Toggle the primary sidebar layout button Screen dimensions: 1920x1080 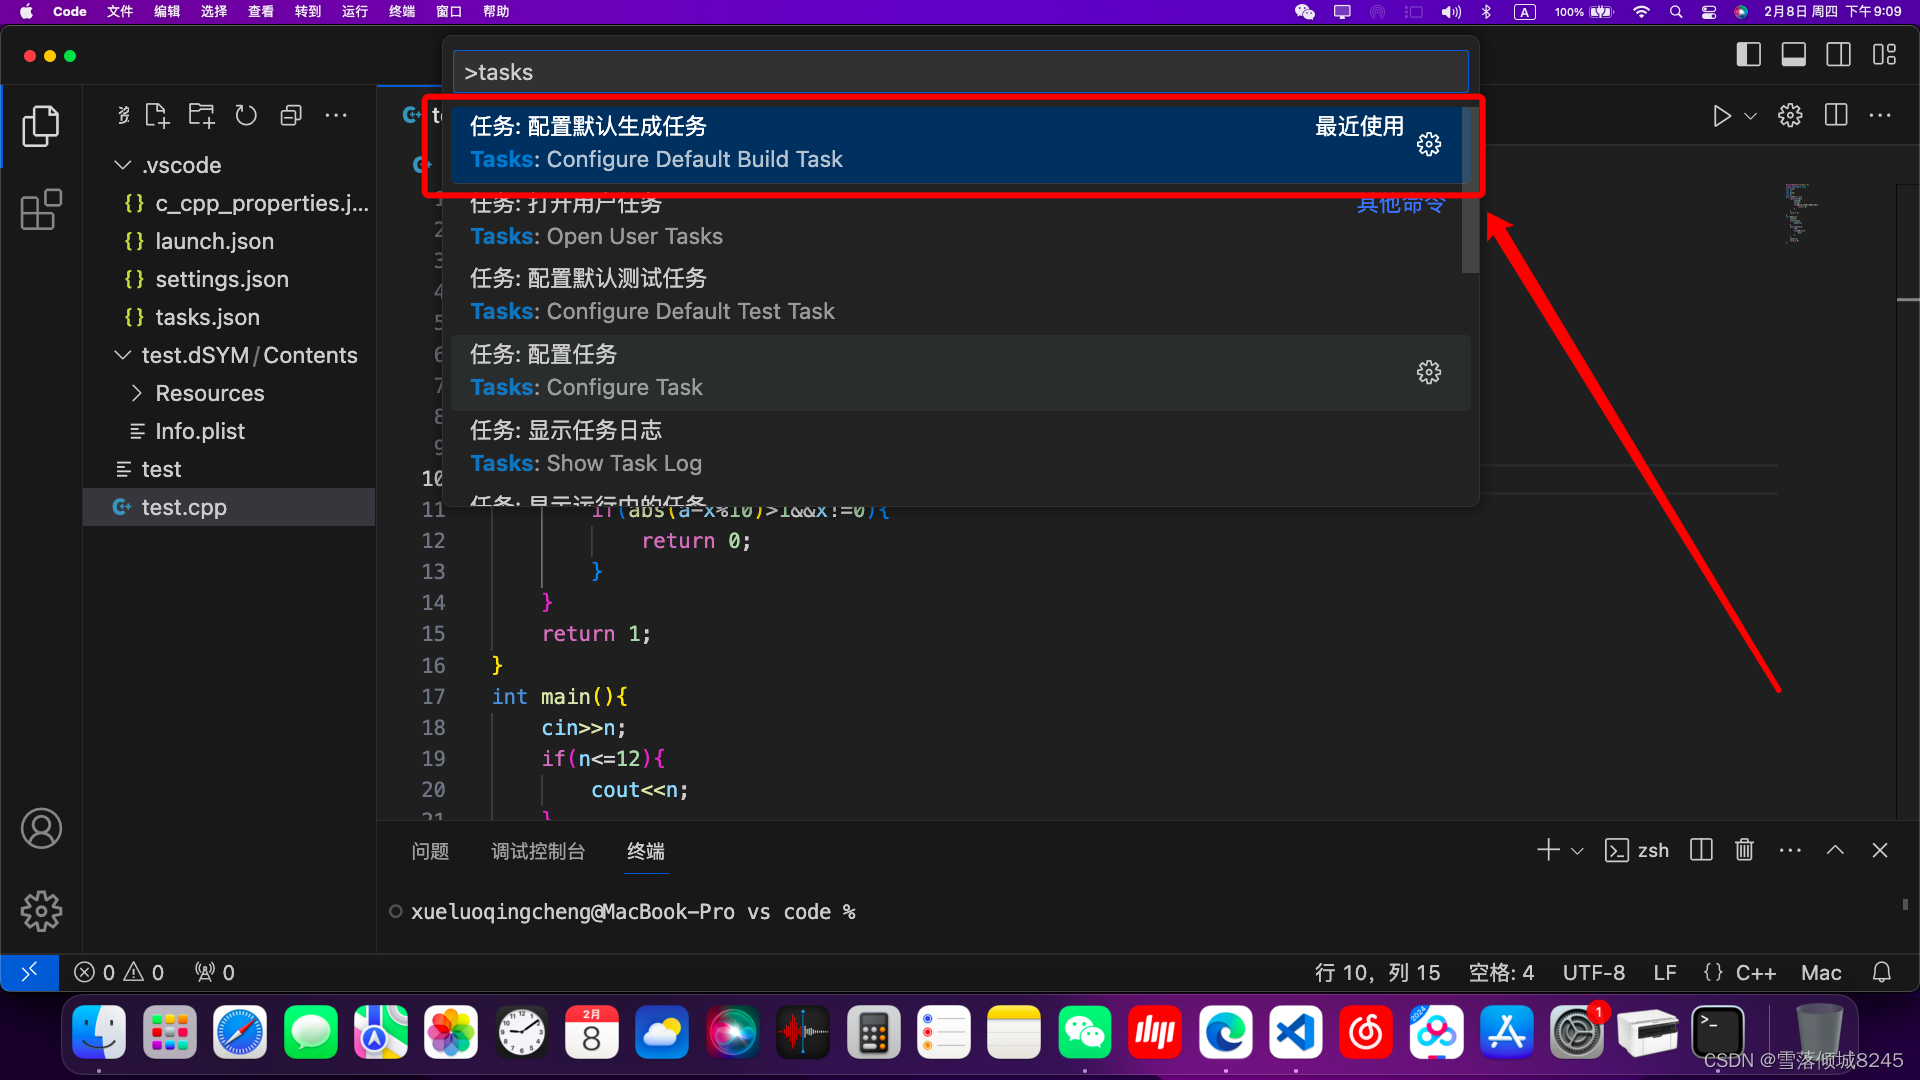tap(1748, 55)
